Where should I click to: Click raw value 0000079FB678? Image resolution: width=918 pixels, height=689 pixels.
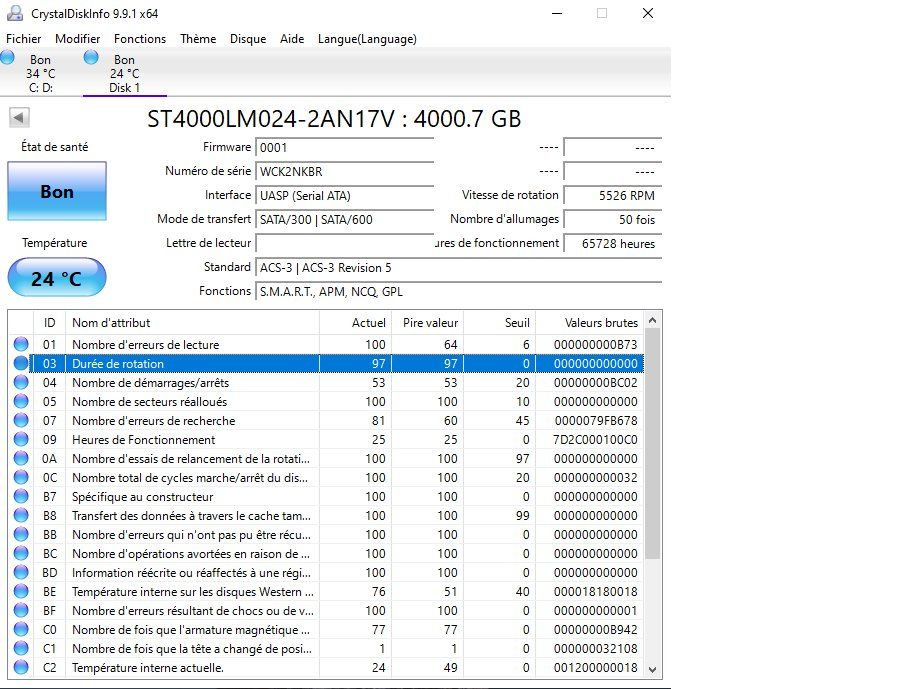595,420
